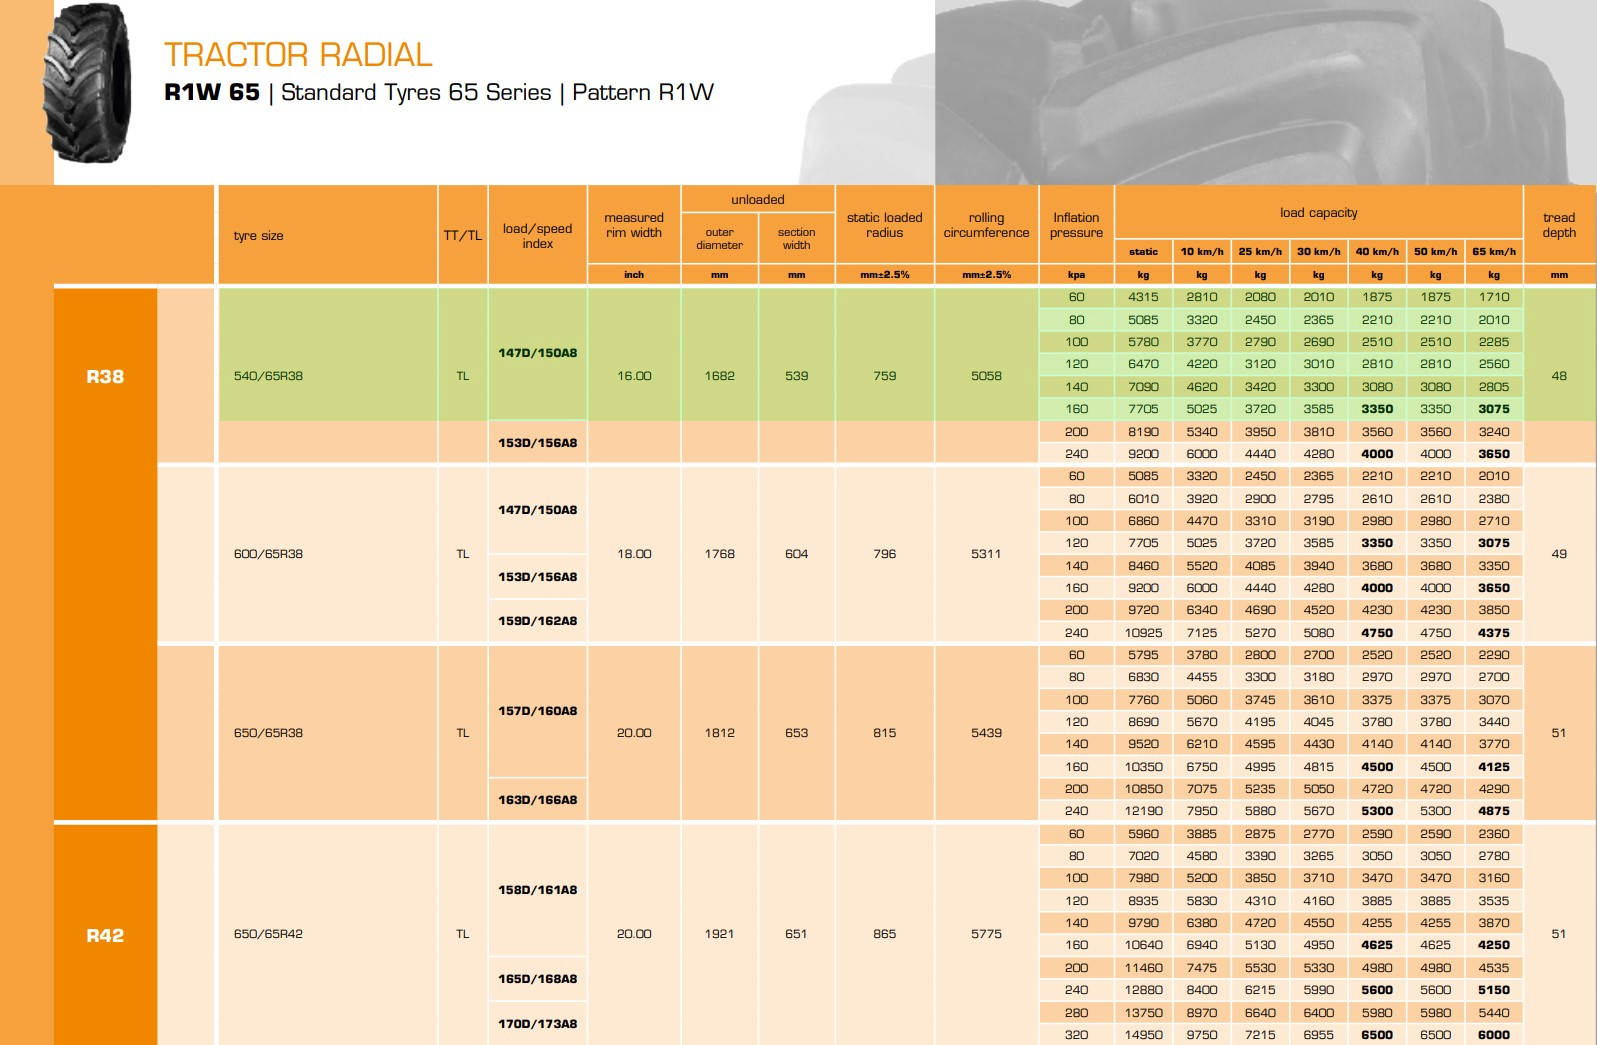
Task: Click the 'Inflation pressure' column header
Action: 1076,225
